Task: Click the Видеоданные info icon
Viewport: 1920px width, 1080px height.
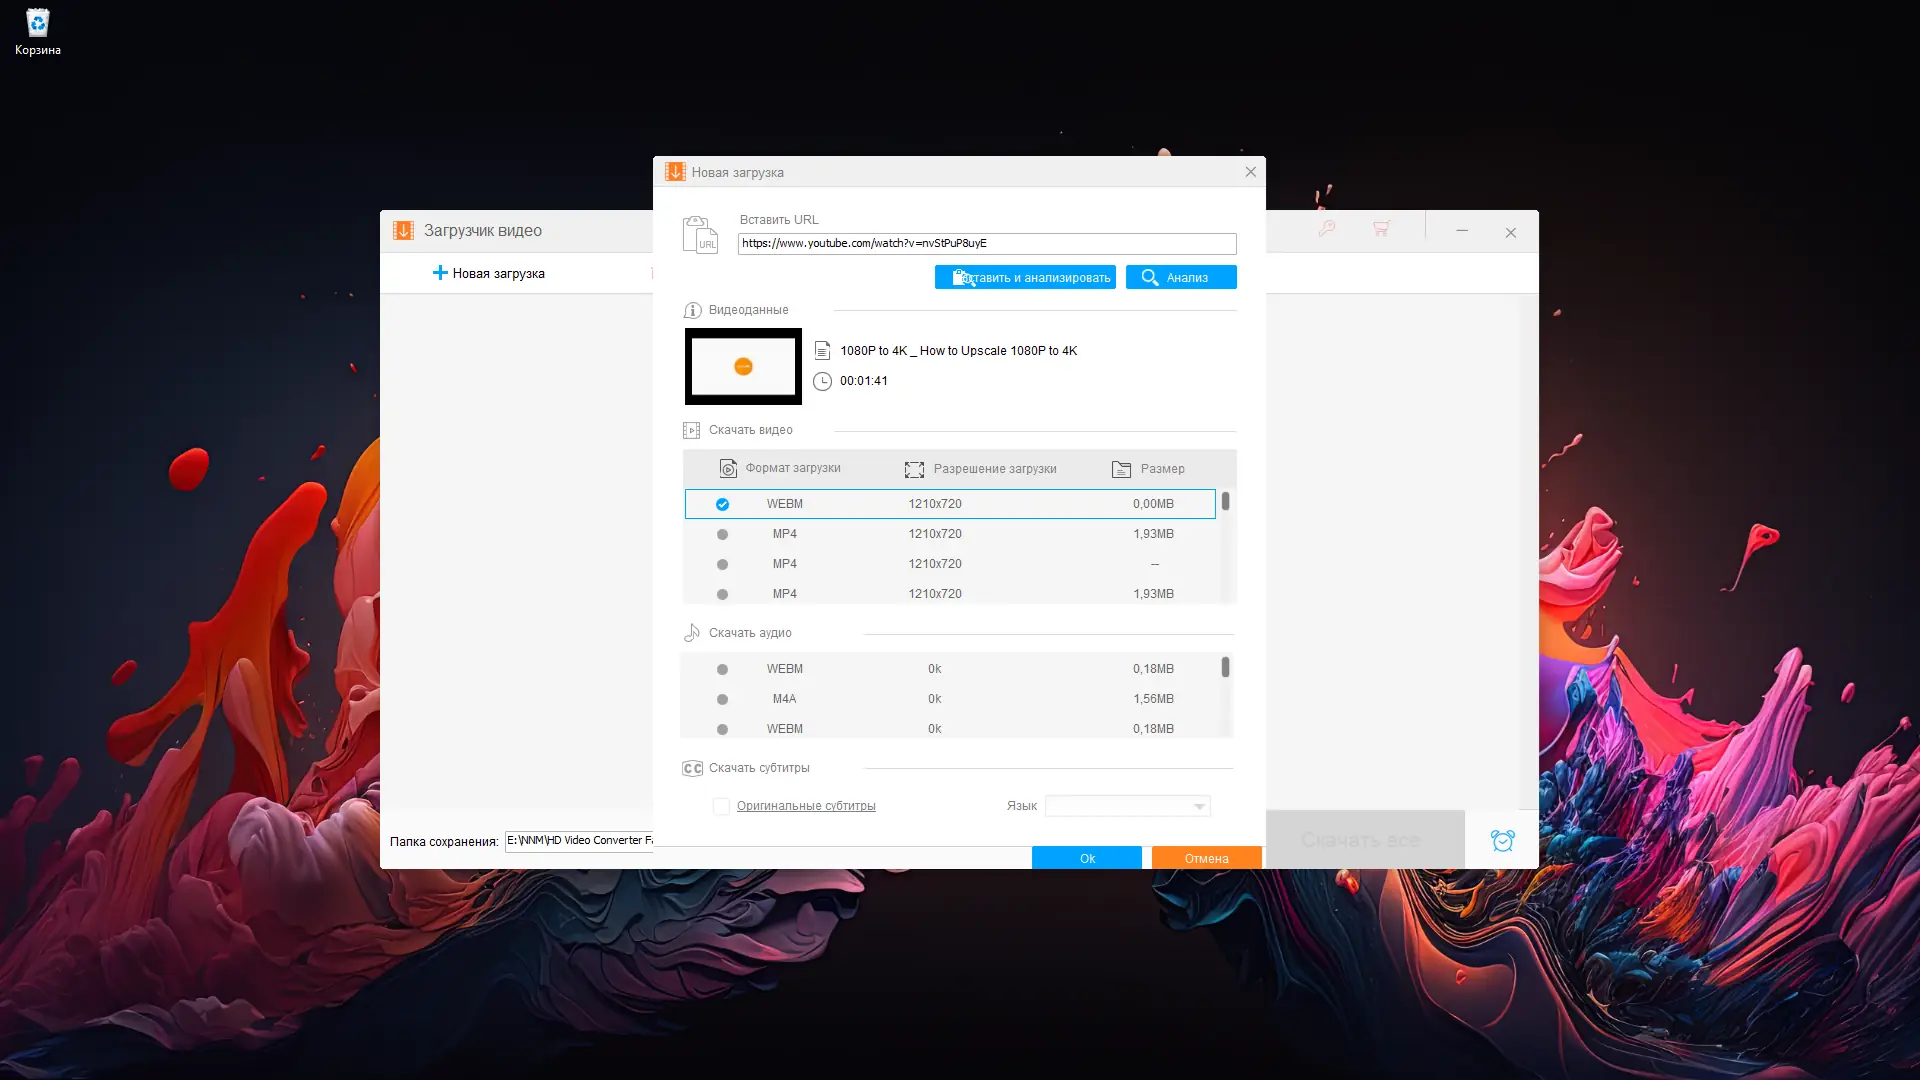Action: pos(692,310)
